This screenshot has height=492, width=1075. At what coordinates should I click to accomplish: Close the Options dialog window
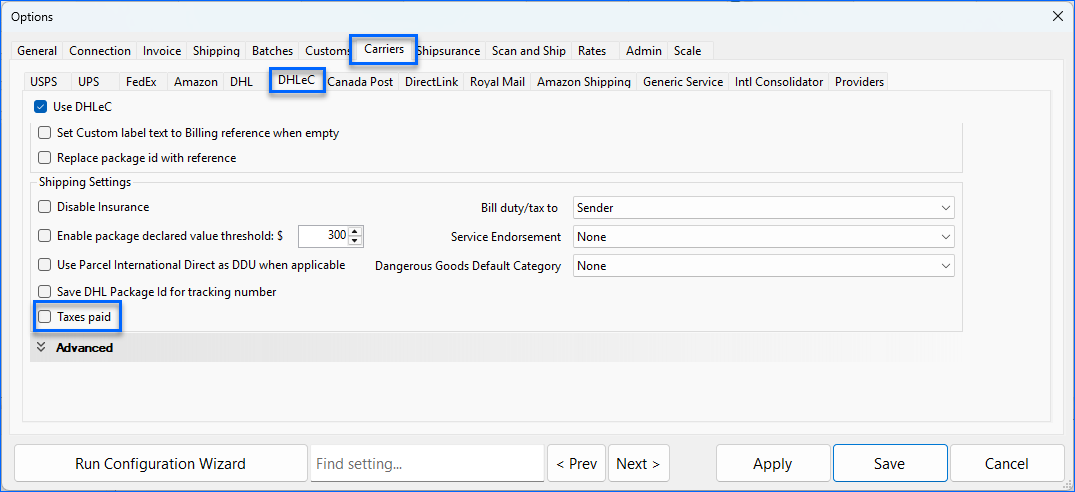tap(1058, 16)
